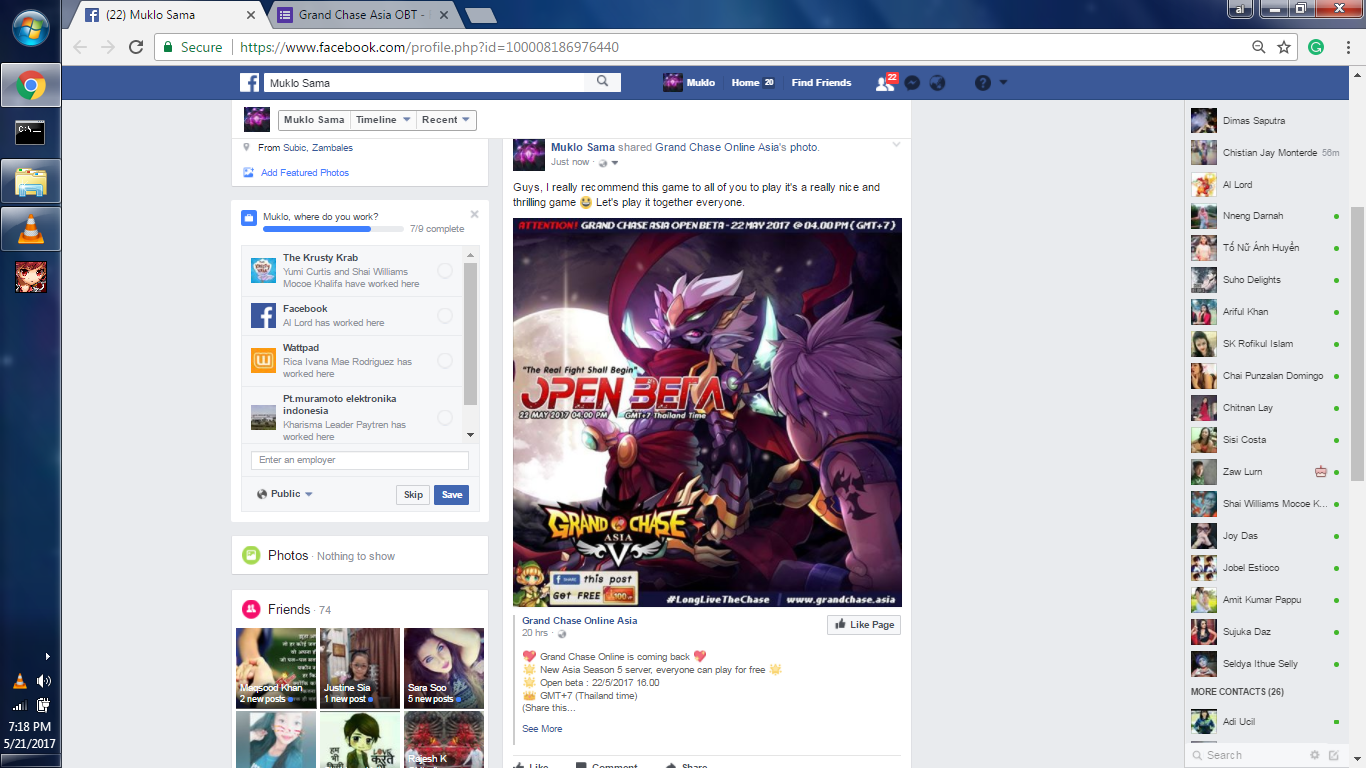Select the Pt.muramoto elektronika indonesia radio button
This screenshot has width=1366, height=768.
pyautogui.click(x=445, y=417)
